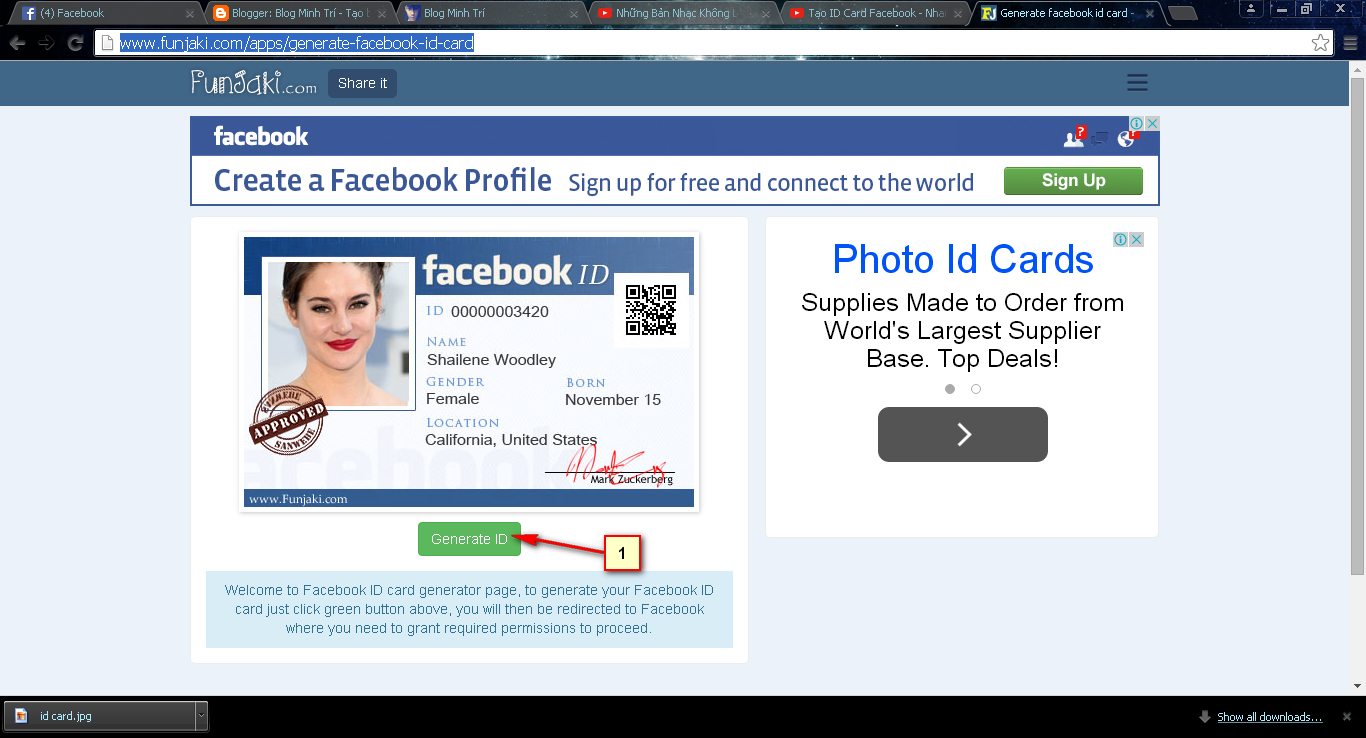Click the next arrow on the Photo Id carousel
Screen dimensions: 1366x738
962,434
